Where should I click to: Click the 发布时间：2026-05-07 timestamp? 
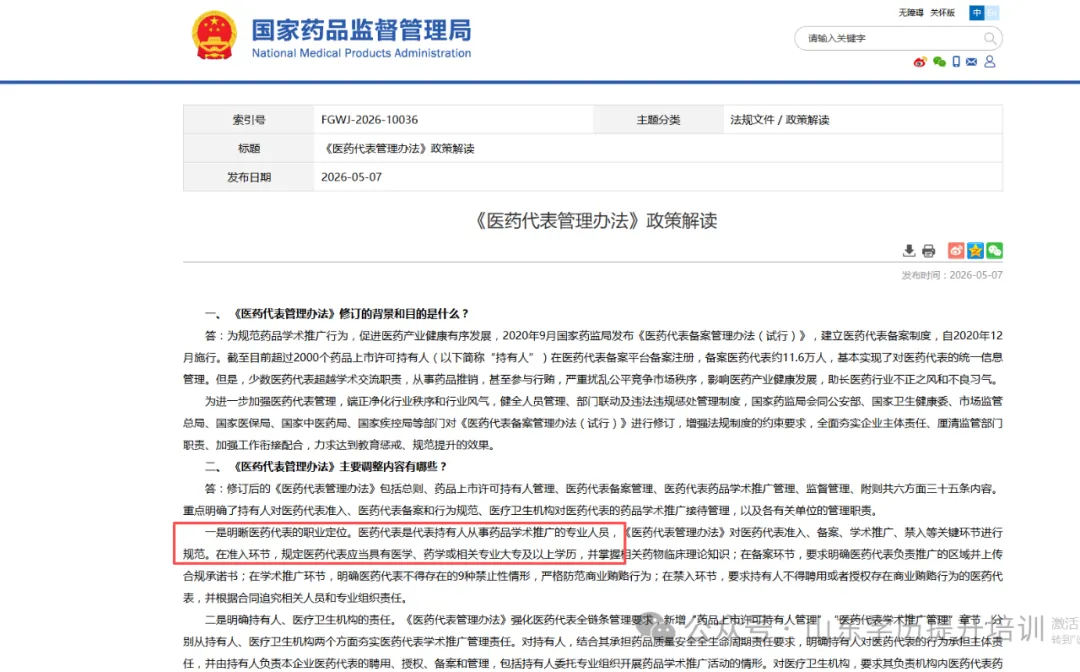(x=952, y=275)
